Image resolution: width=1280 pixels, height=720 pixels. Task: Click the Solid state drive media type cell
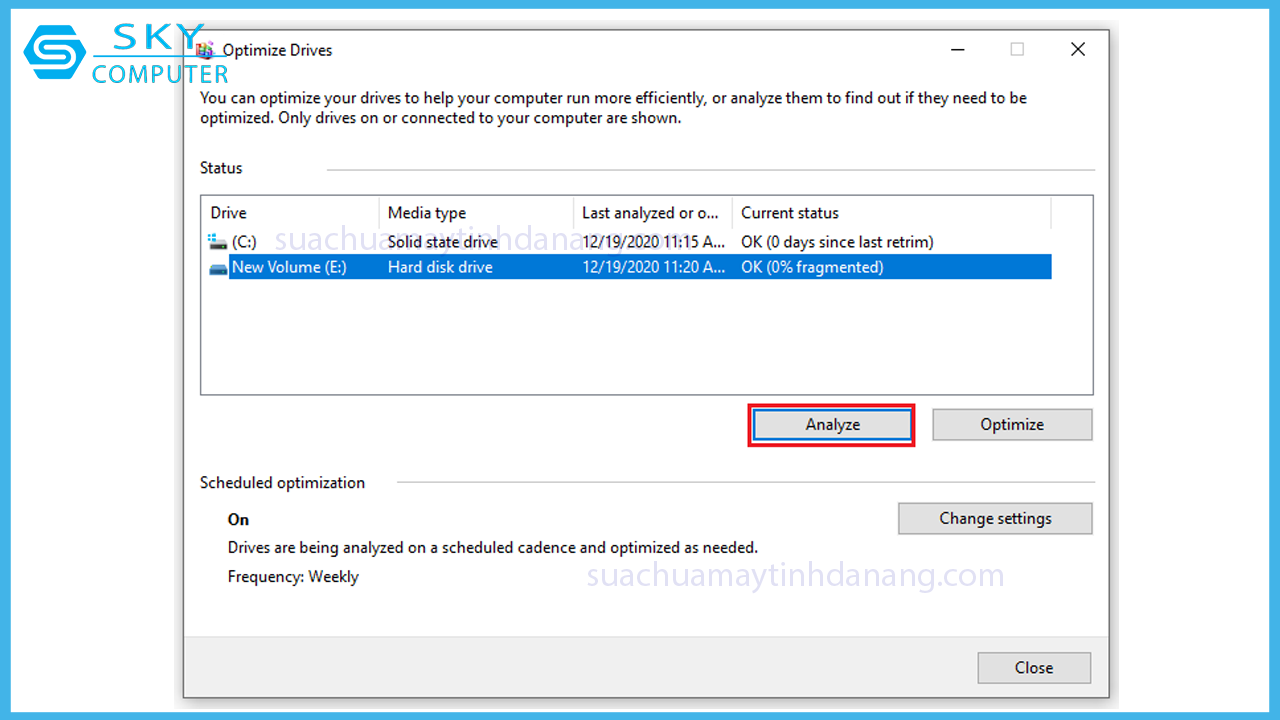443,242
